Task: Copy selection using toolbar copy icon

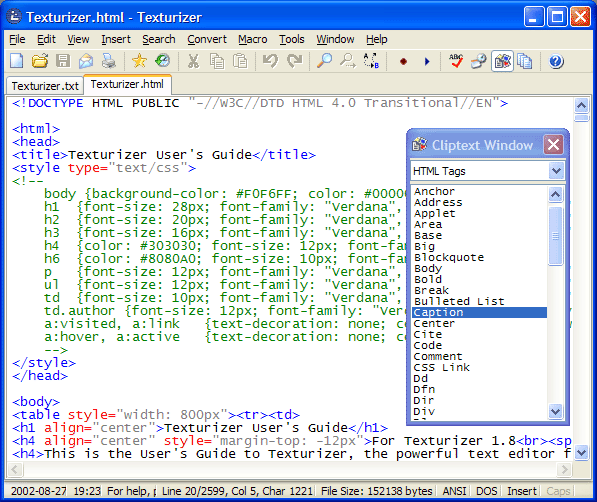Action: (x=217, y=61)
